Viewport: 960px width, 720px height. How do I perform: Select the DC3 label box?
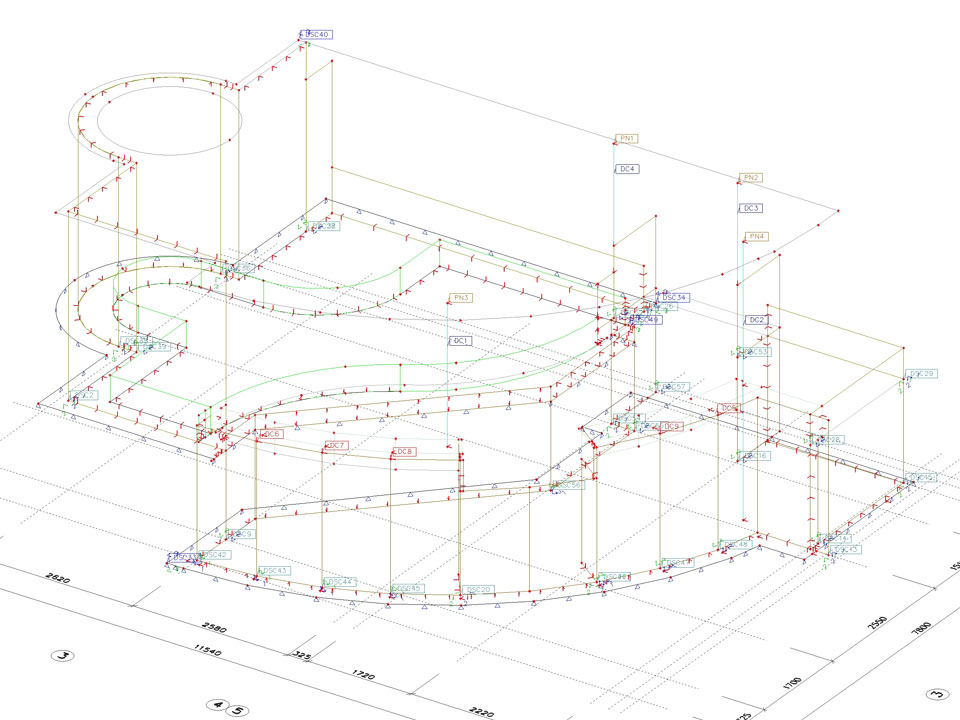[x=750, y=209]
